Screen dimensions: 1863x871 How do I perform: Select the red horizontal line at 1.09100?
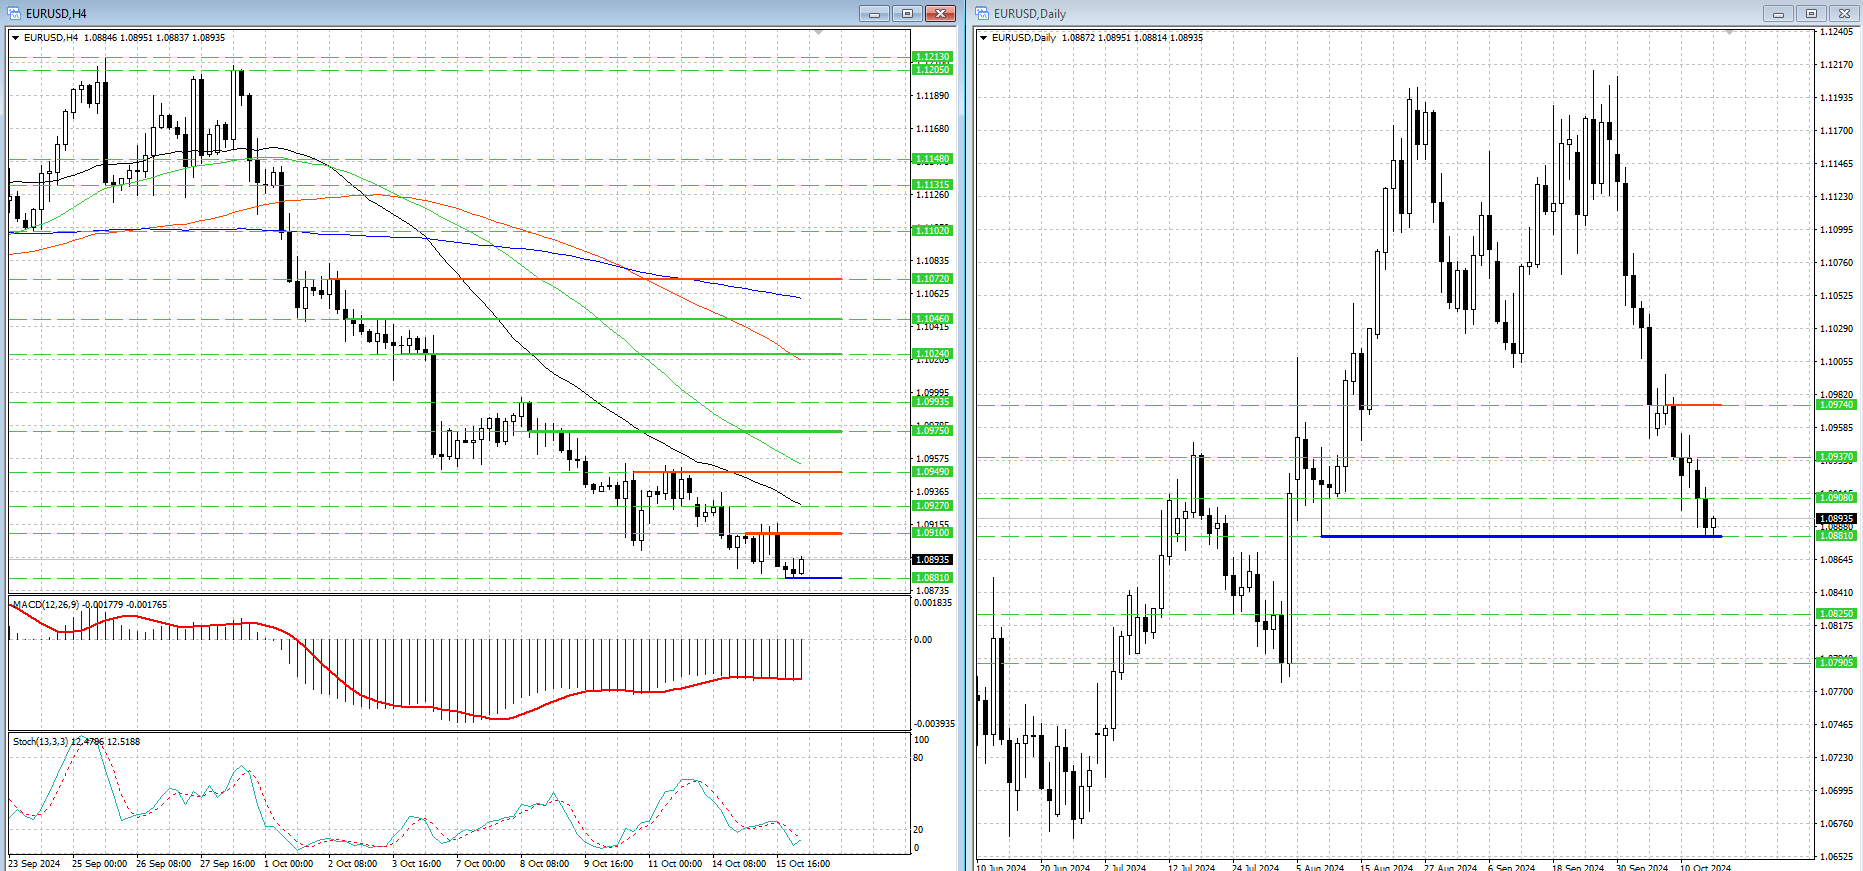click(x=793, y=533)
